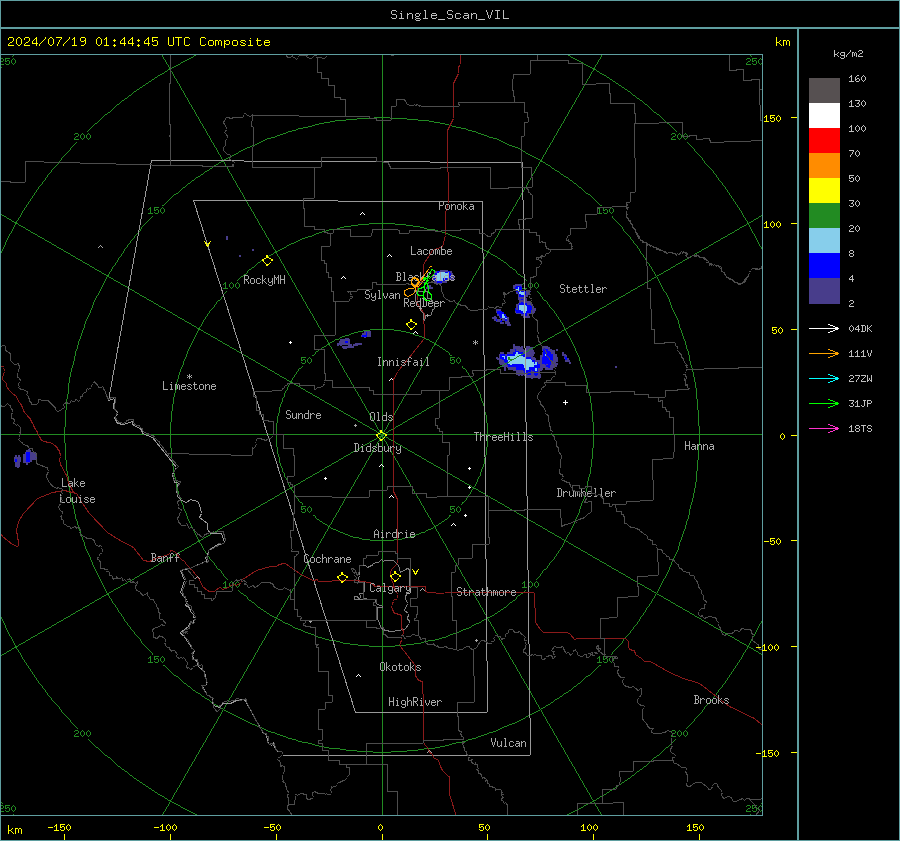This screenshot has width=900, height=841.
Task: Click the white 04DK arrow icon
Action: tap(824, 328)
